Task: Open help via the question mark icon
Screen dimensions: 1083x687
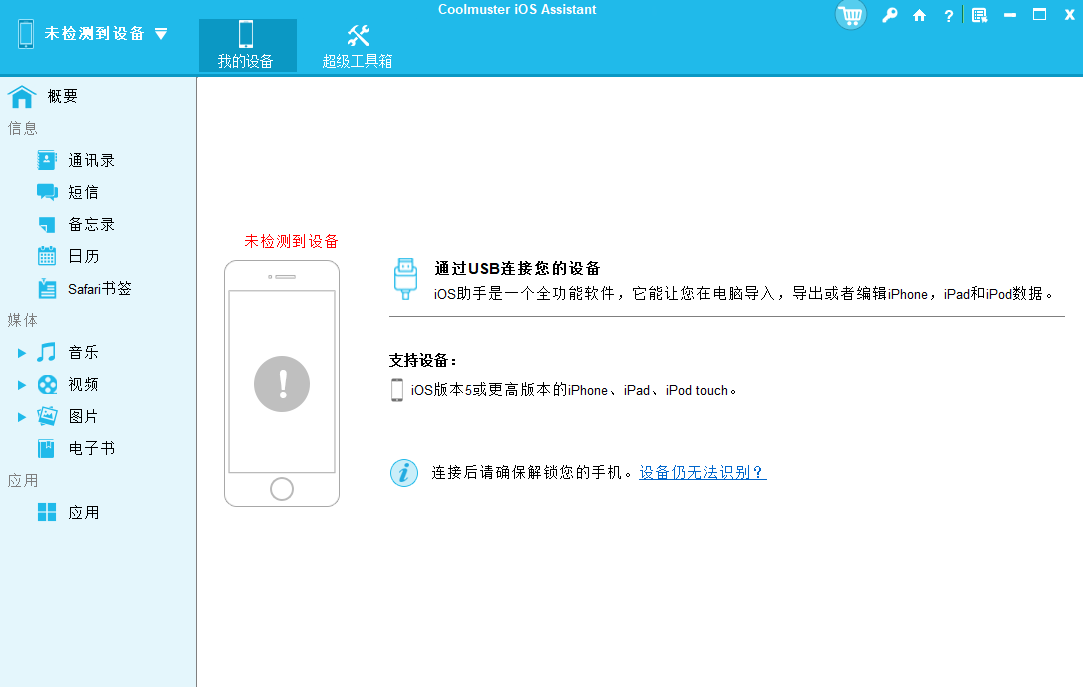Action: (948, 16)
